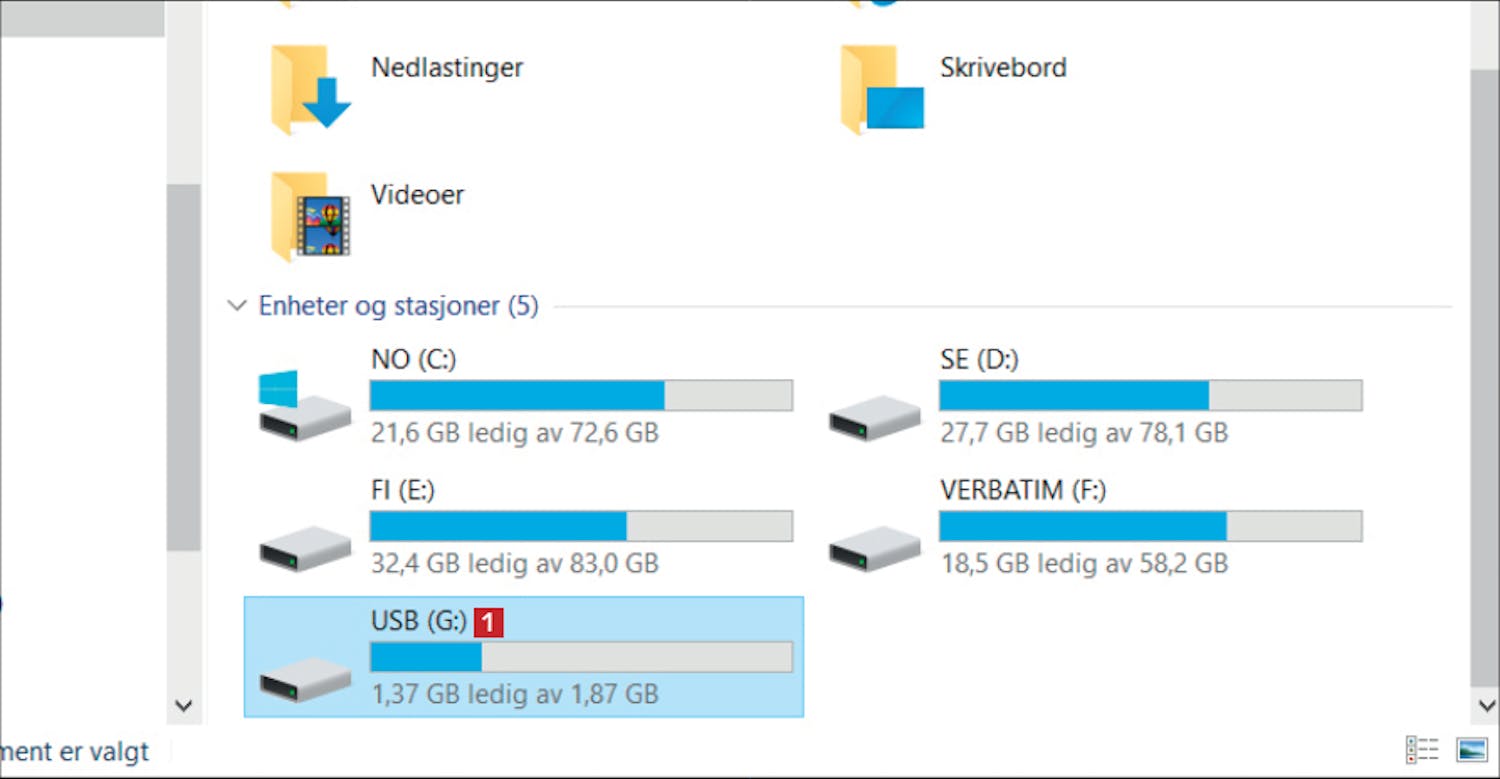This screenshot has width=1500, height=779.
Task: Open the Nedlastinger folder icon
Action: (x=311, y=90)
